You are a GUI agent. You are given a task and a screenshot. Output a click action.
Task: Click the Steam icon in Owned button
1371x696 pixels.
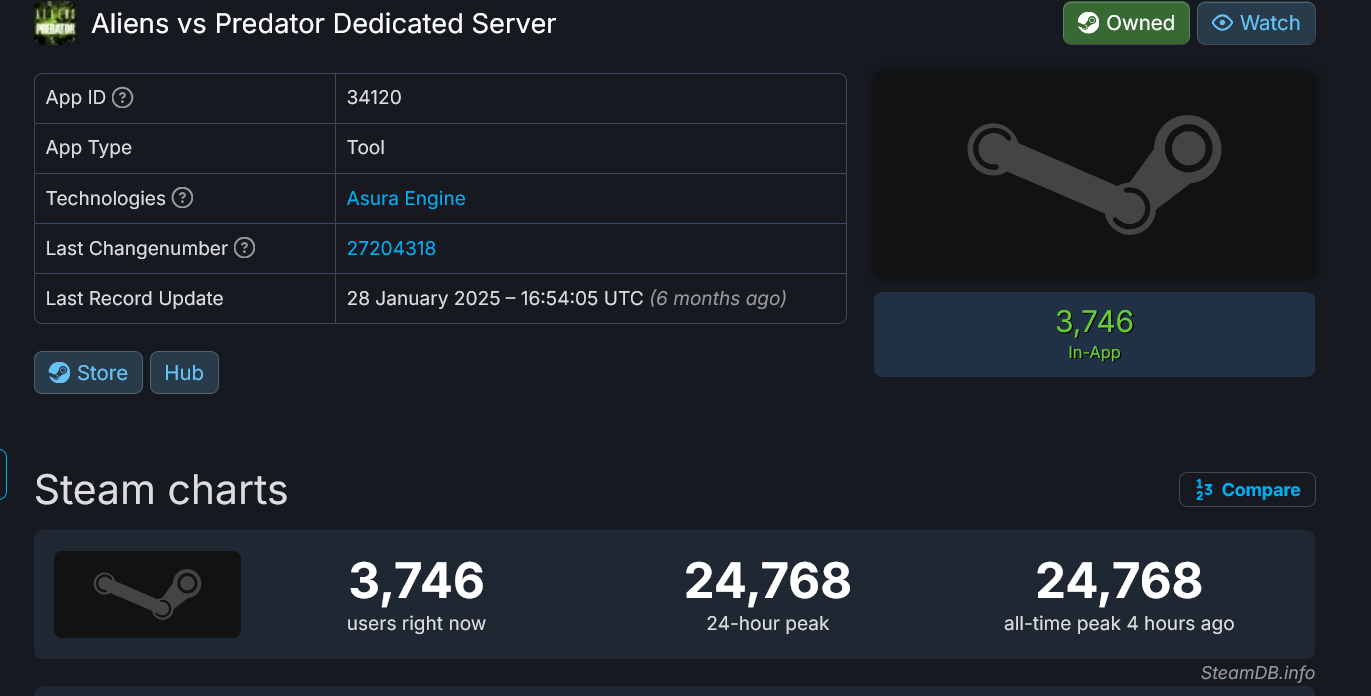1089,23
